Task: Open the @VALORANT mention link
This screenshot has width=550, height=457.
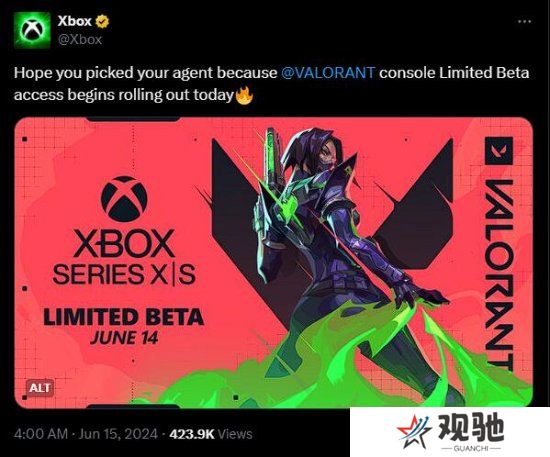Action: click(328, 73)
